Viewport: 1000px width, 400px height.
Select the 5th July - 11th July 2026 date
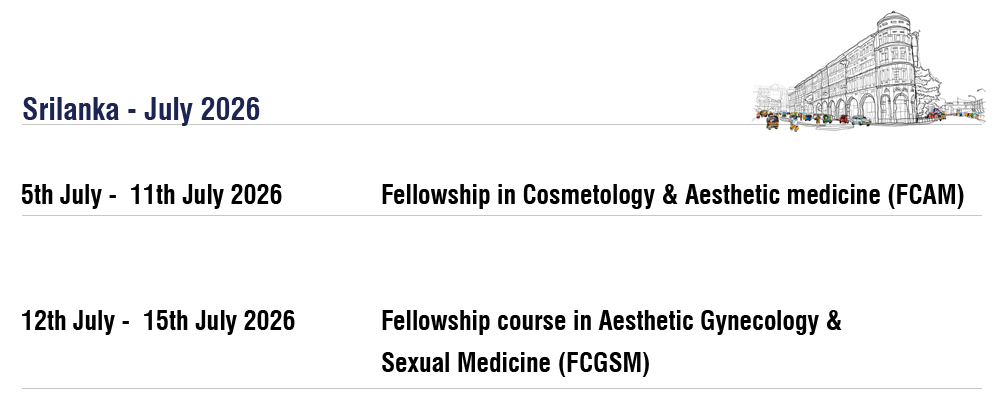pos(151,195)
